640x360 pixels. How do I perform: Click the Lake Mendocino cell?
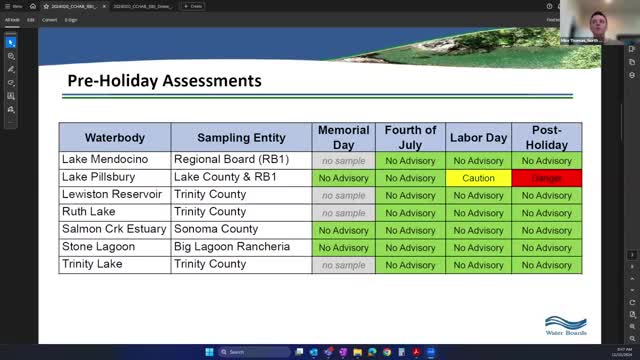(115, 160)
